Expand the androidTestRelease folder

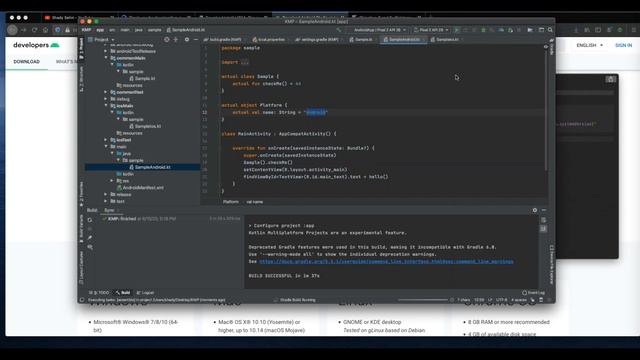[106, 51]
